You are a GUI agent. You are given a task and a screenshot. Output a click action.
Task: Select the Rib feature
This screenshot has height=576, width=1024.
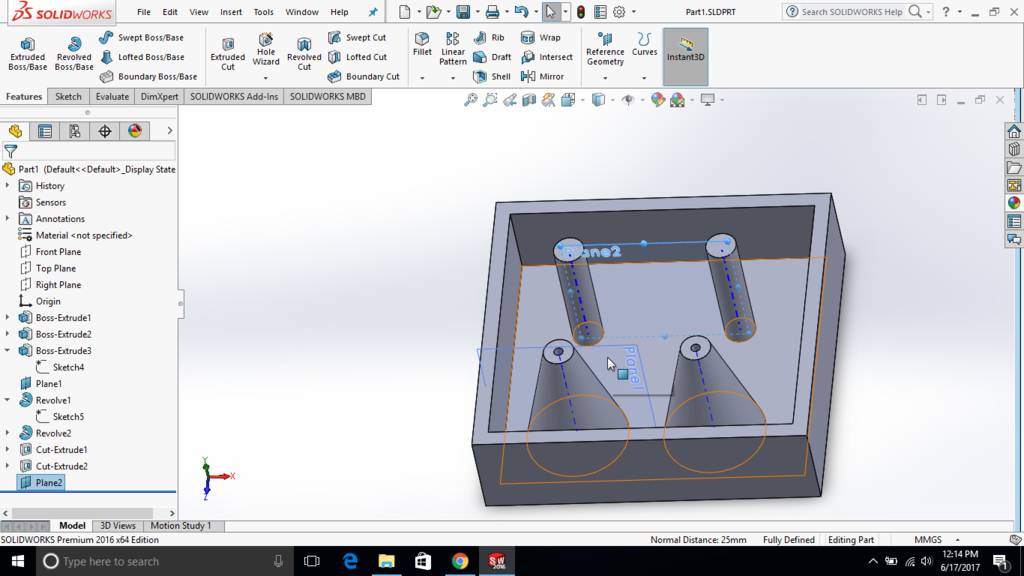coord(488,38)
